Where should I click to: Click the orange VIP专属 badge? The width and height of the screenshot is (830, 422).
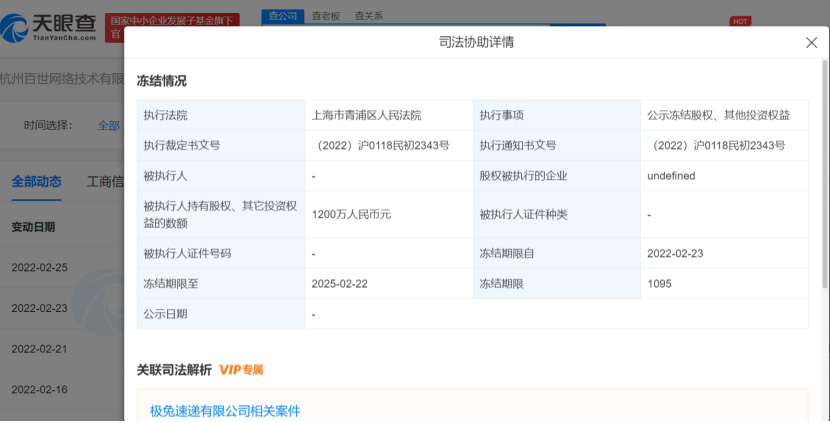[241, 370]
